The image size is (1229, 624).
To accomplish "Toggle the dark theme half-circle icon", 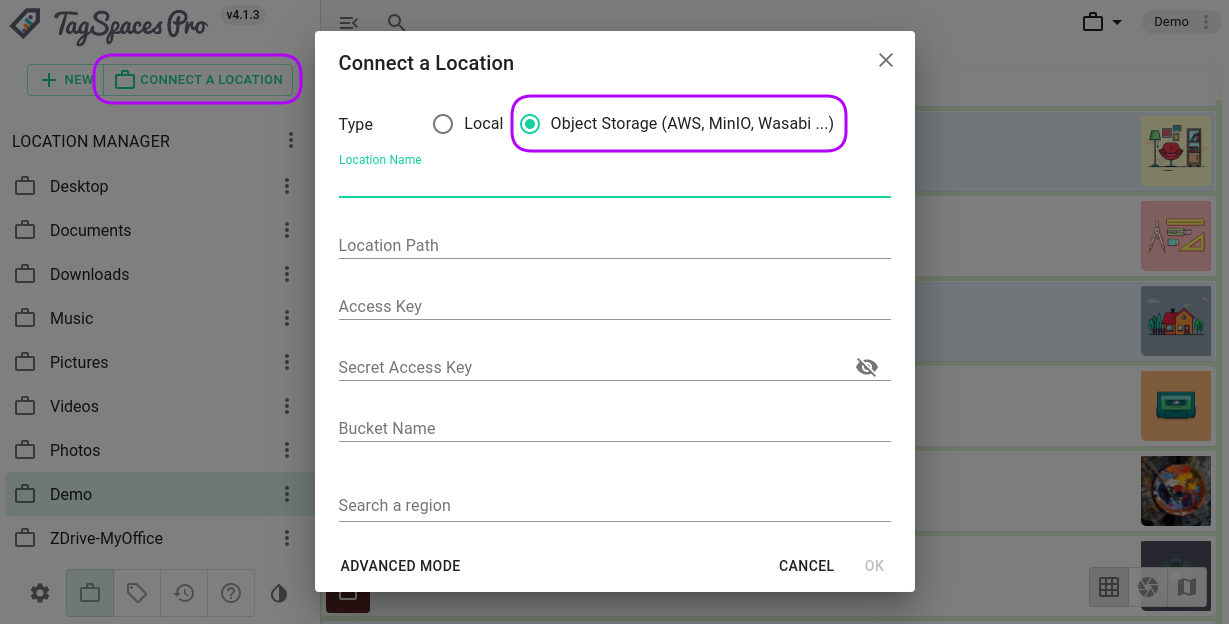I will [279, 593].
